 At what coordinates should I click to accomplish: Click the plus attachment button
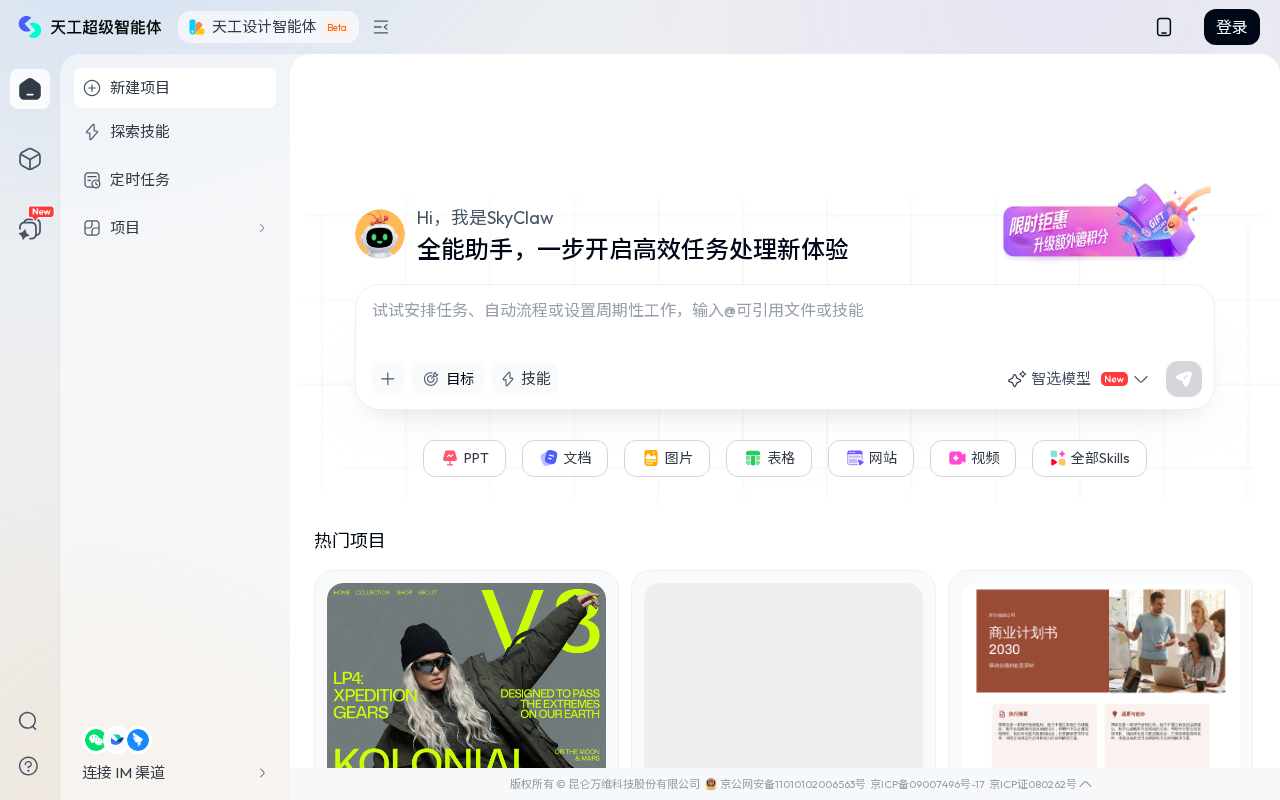pos(388,379)
